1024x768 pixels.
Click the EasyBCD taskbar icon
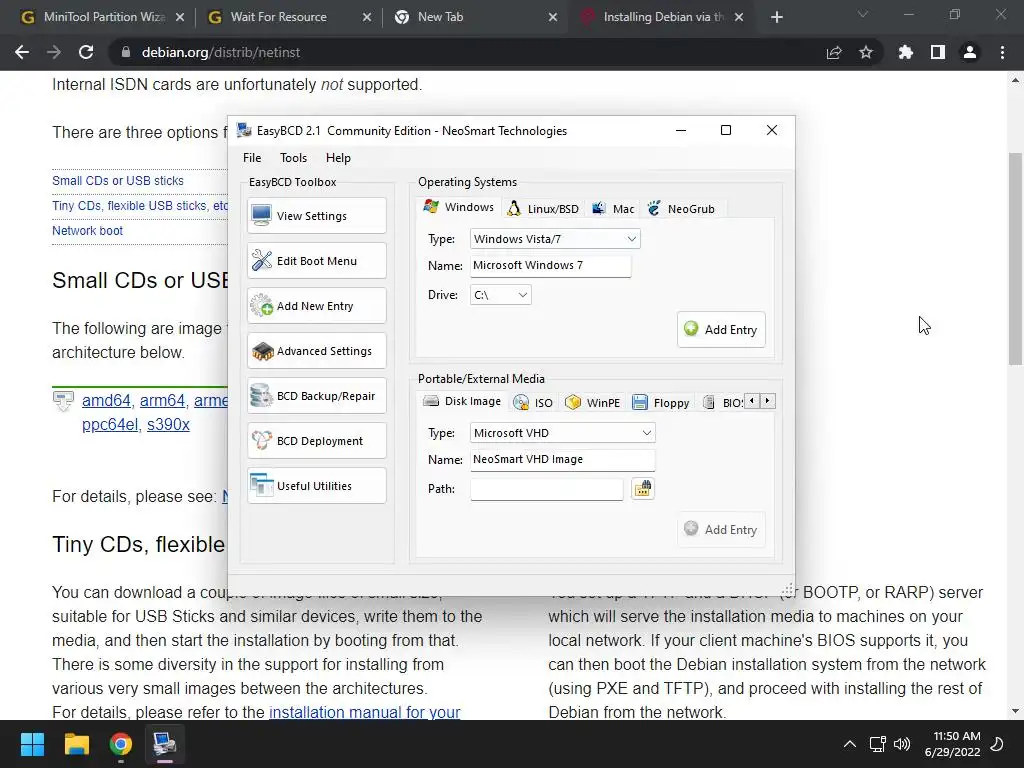pos(165,744)
